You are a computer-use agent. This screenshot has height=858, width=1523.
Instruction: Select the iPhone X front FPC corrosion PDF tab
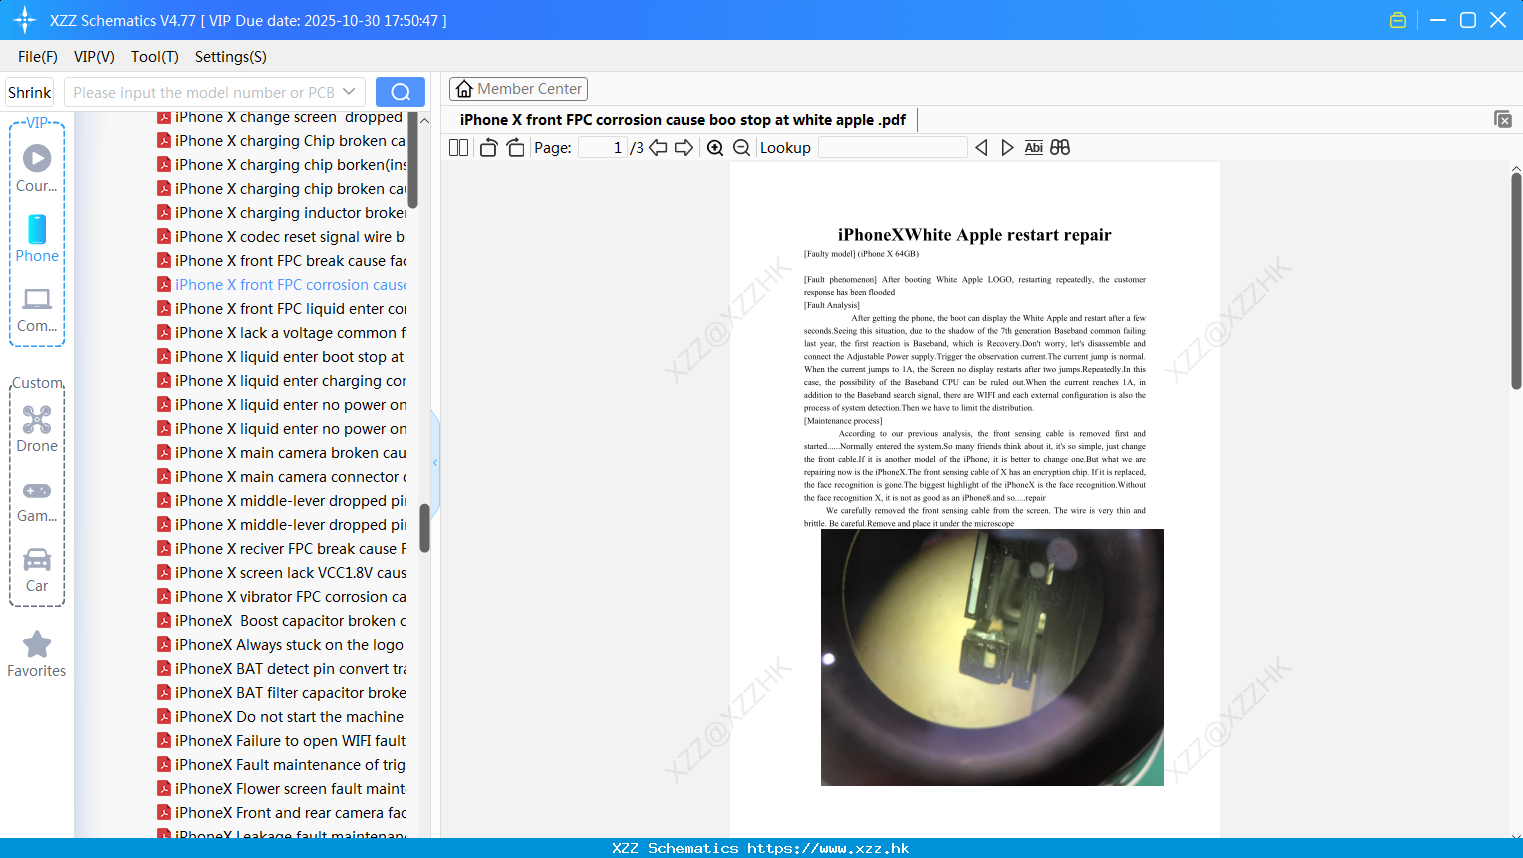(x=683, y=120)
